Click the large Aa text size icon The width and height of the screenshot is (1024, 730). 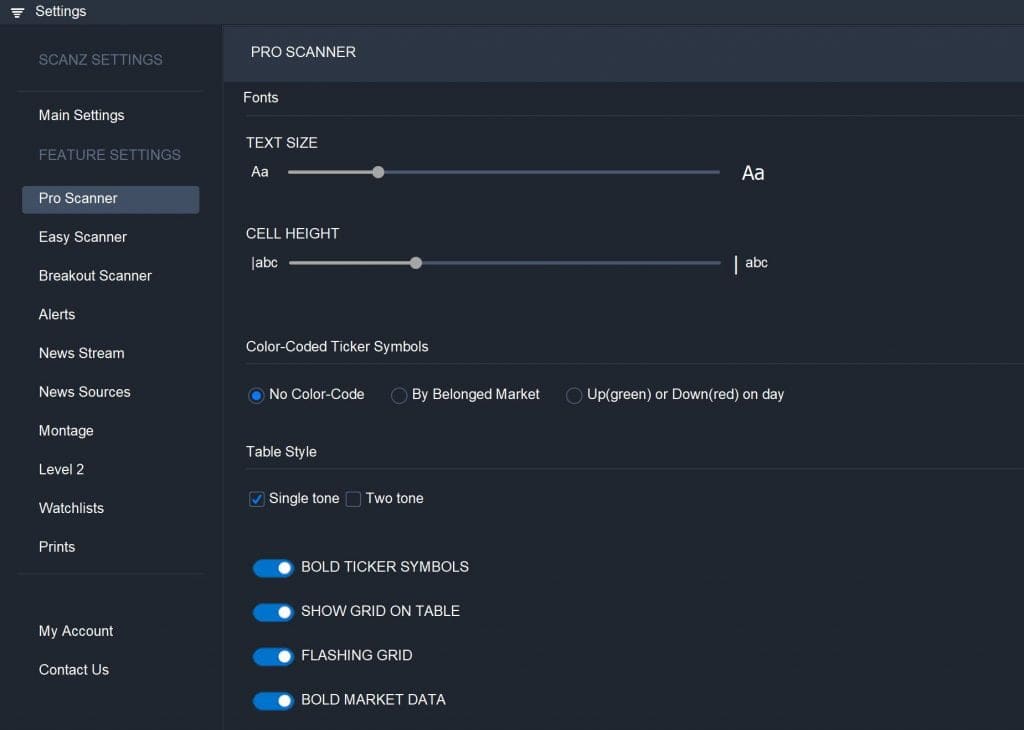[752, 172]
